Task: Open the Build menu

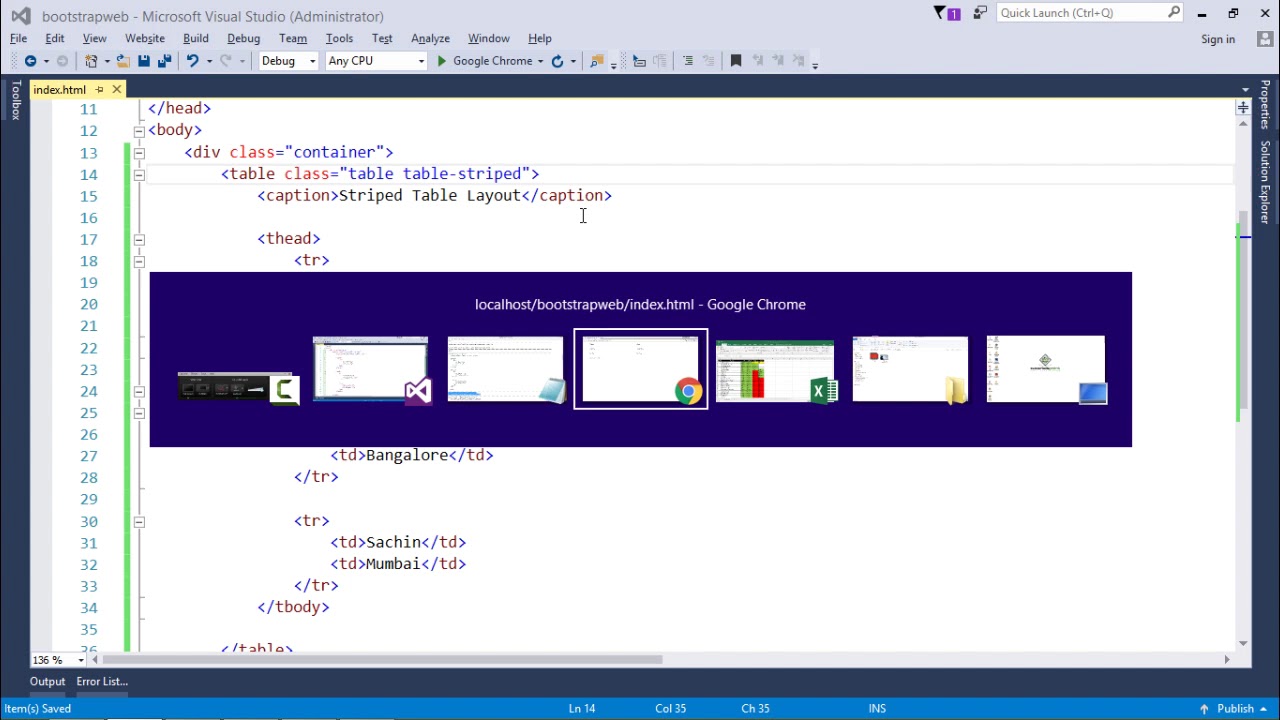Action: click(196, 38)
